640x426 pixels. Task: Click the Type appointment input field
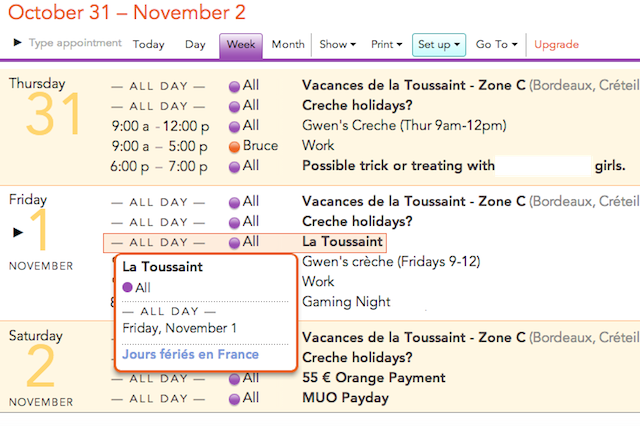pyautogui.click(x=75, y=43)
